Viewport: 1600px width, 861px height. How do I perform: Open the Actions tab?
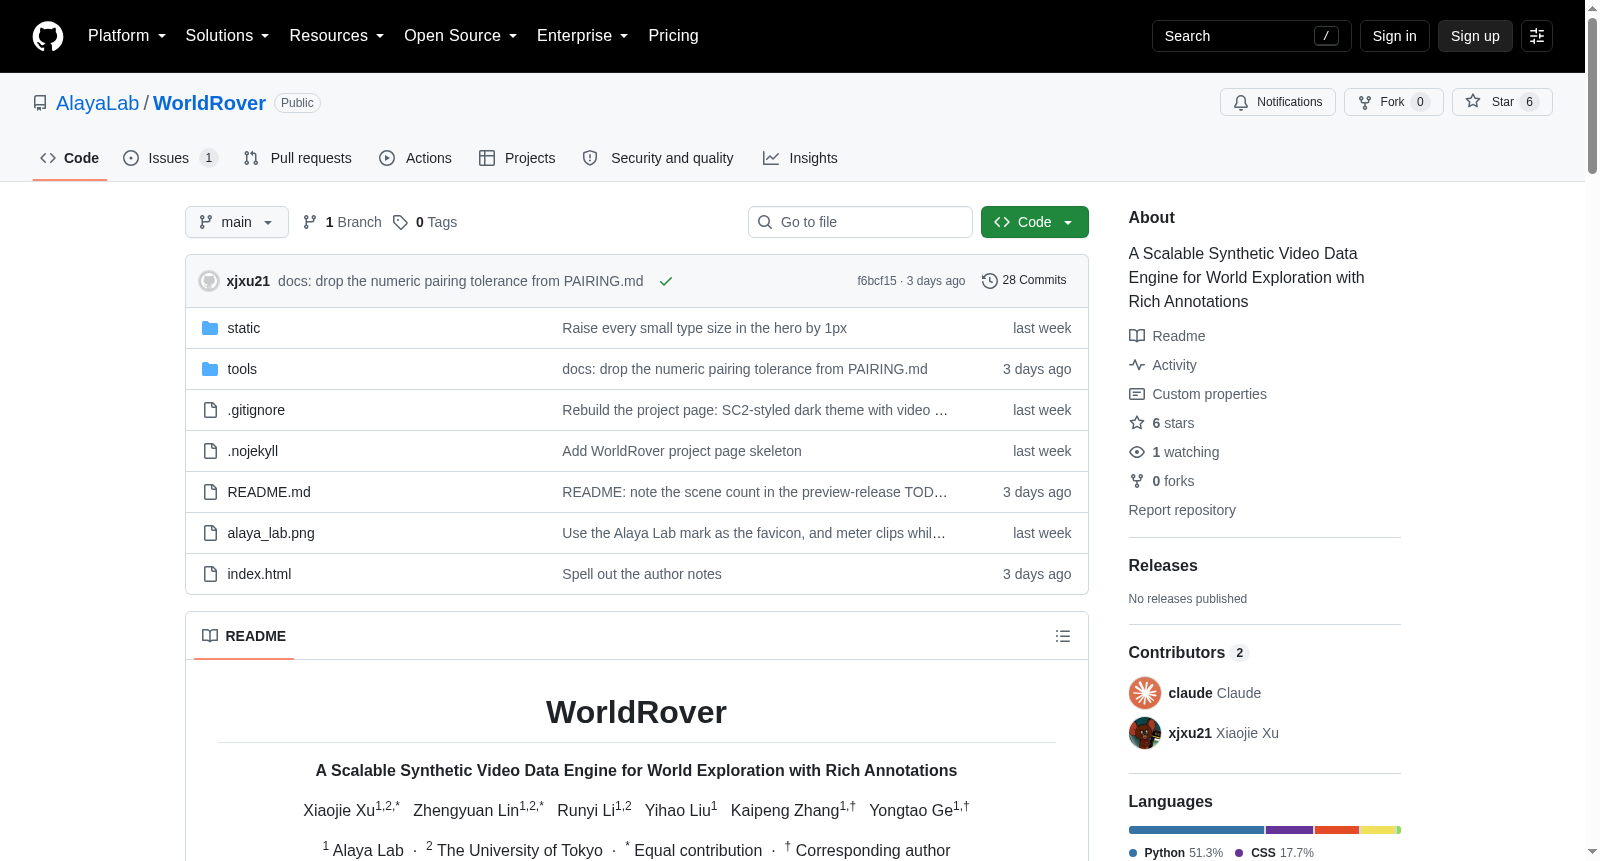[416, 158]
